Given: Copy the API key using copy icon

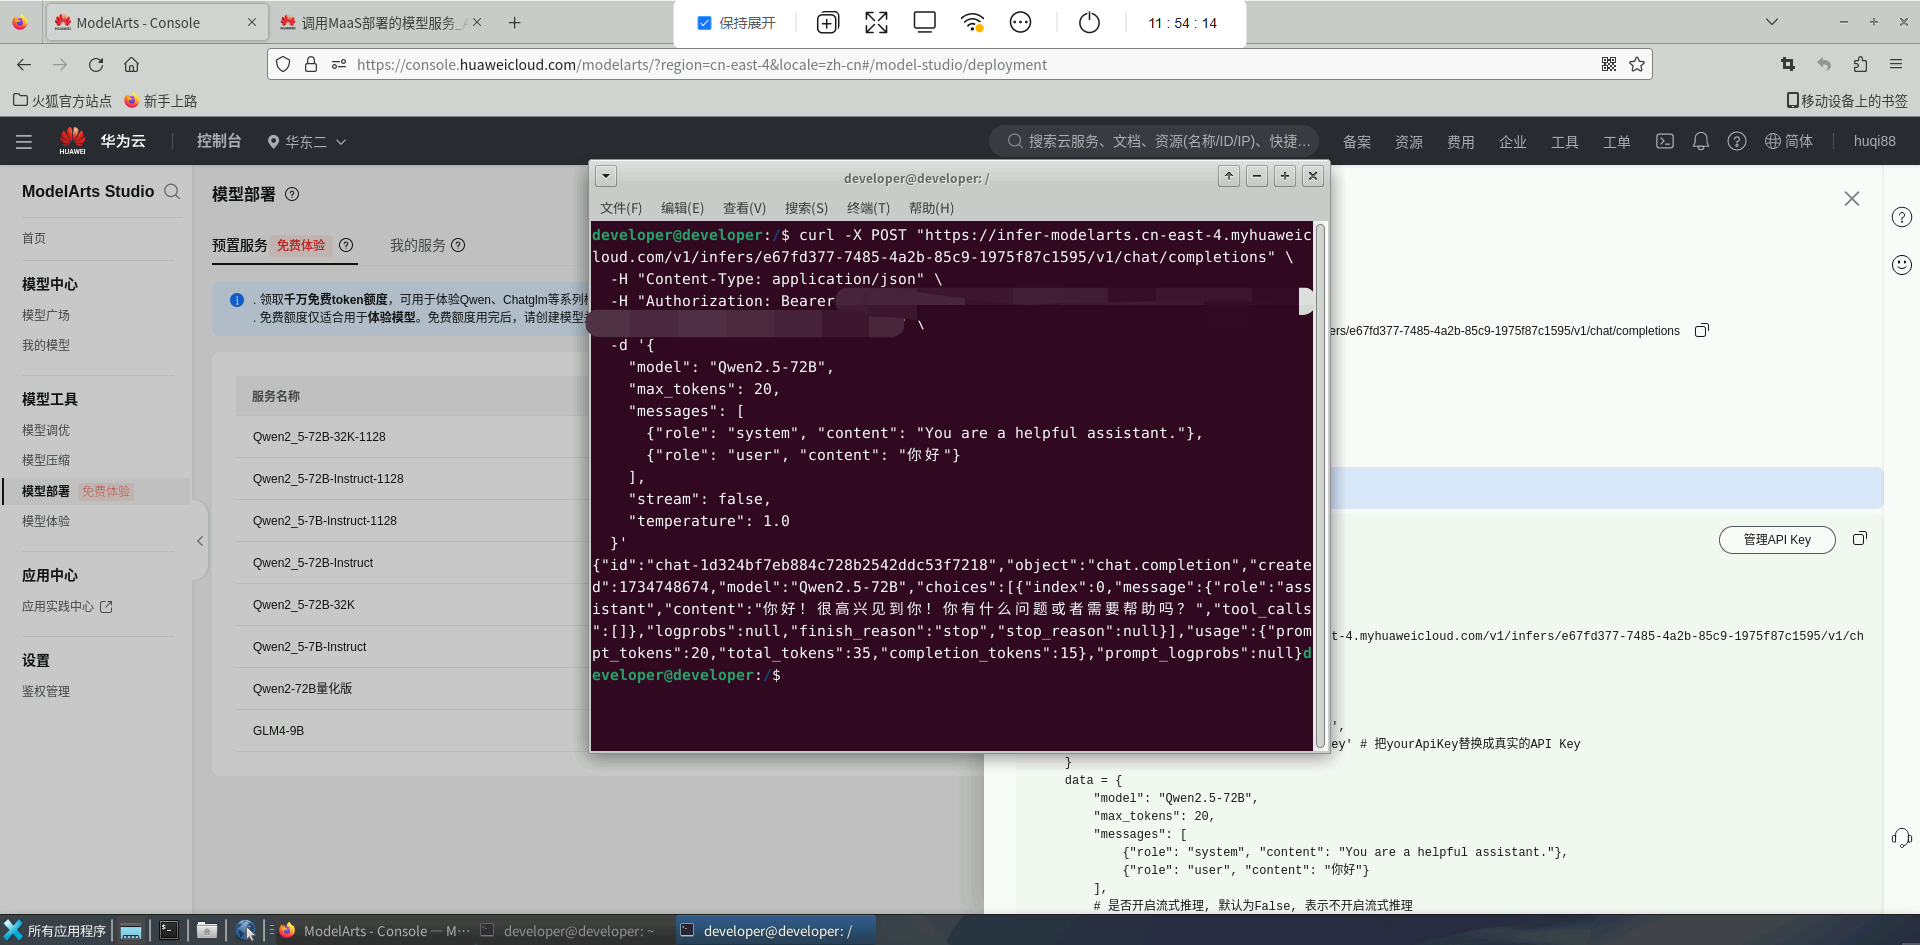Looking at the screenshot, I should [x=1860, y=539].
